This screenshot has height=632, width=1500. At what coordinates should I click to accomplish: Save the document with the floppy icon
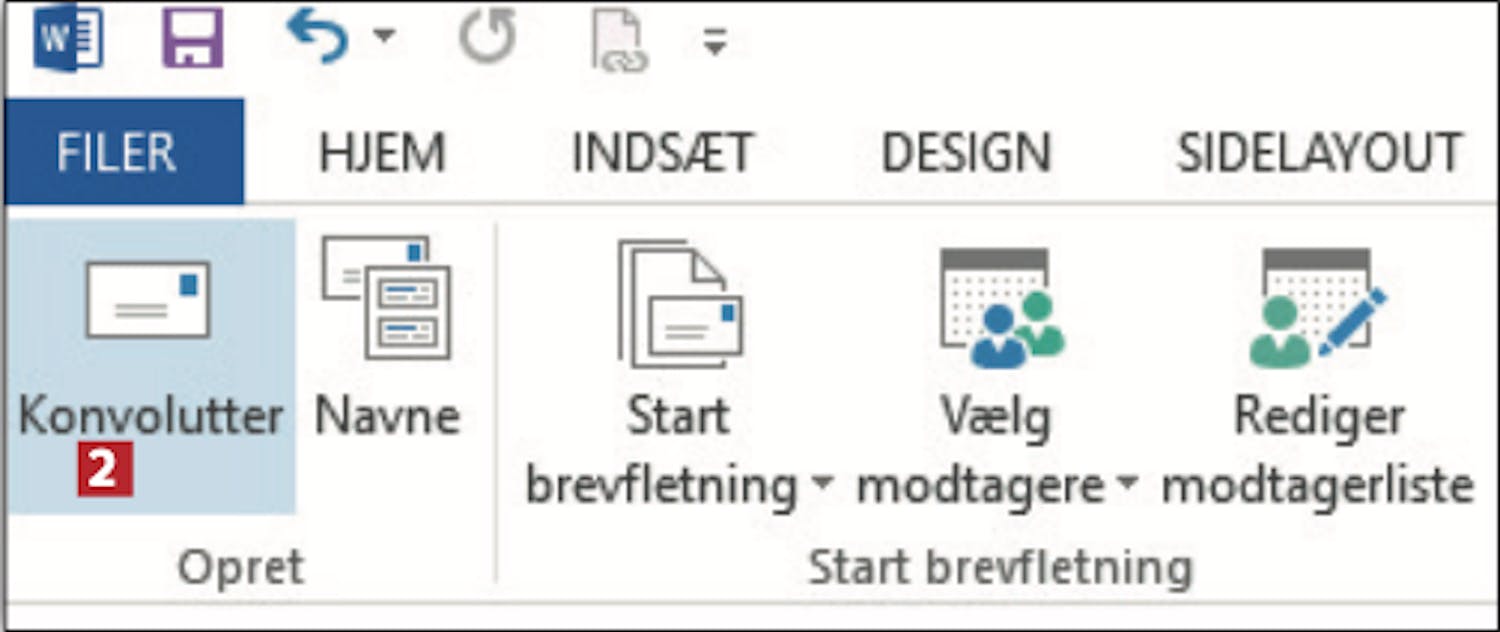(192, 39)
